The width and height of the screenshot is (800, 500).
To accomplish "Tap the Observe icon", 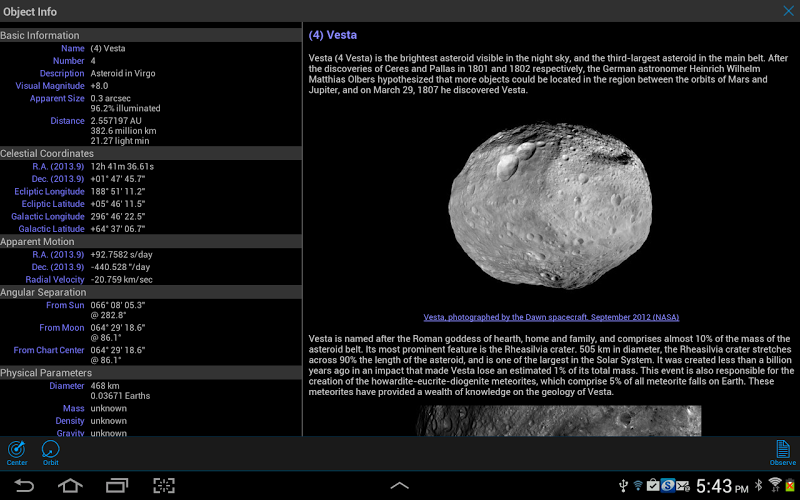I will coord(782,452).
